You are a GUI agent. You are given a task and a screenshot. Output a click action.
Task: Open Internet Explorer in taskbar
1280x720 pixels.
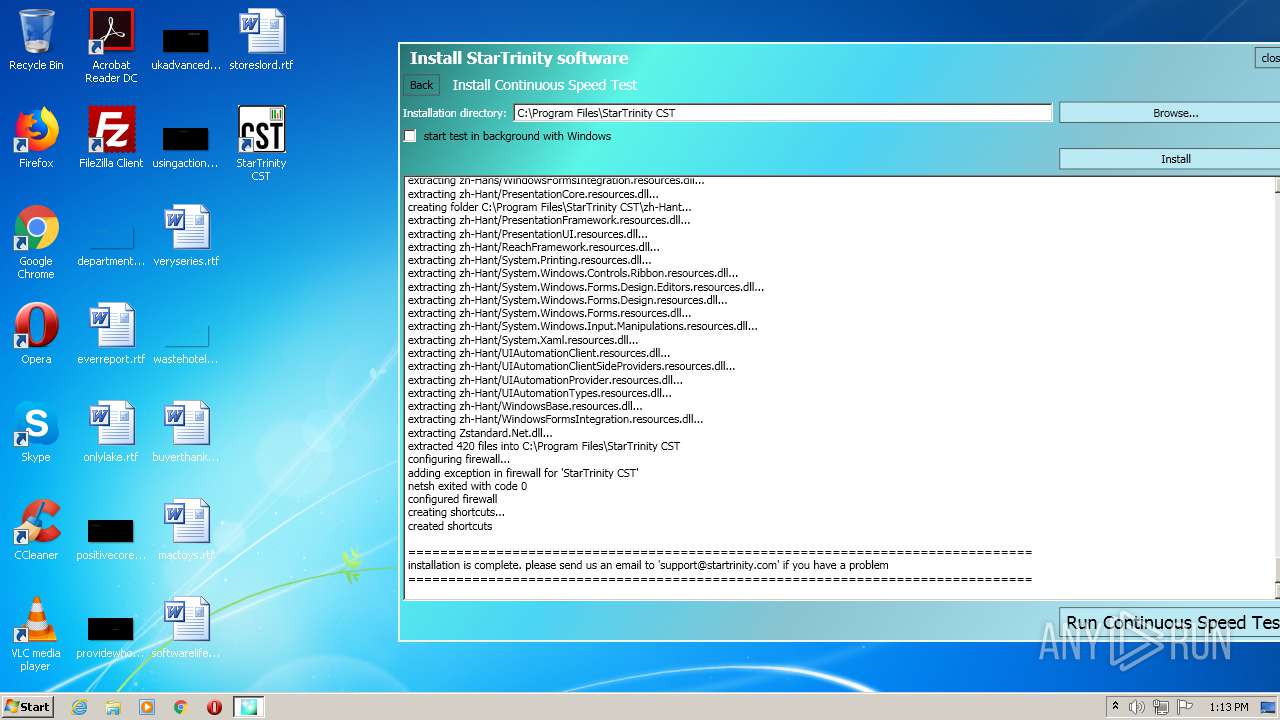pos(79,707)
